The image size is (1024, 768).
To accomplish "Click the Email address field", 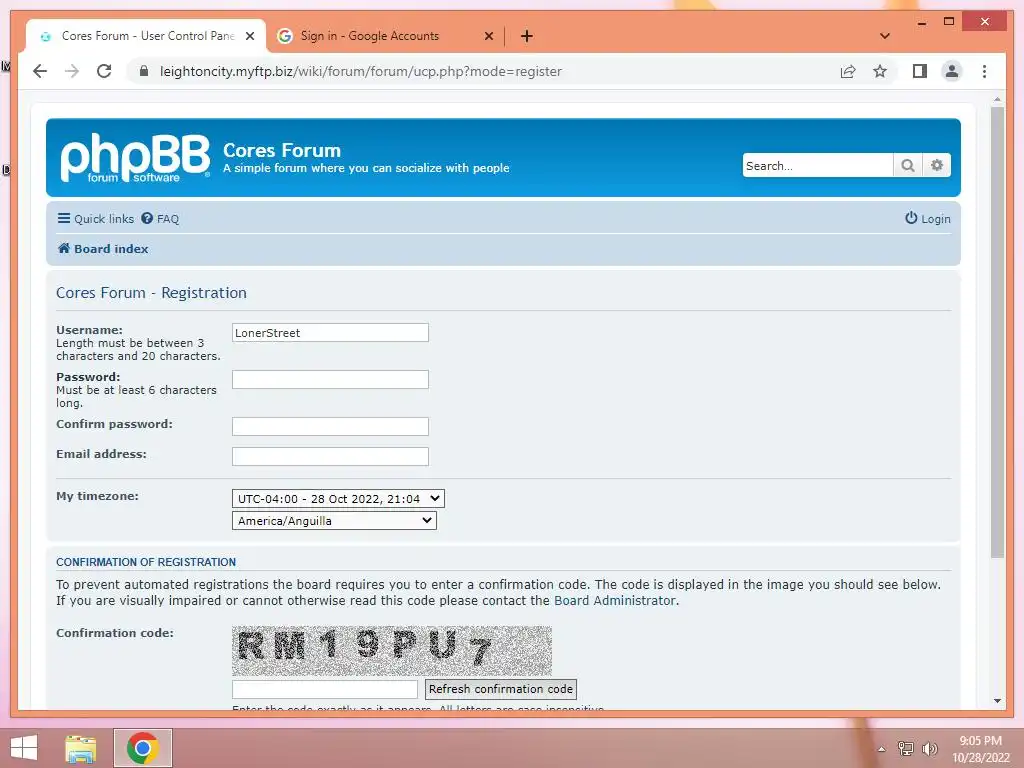I will 330,456.
